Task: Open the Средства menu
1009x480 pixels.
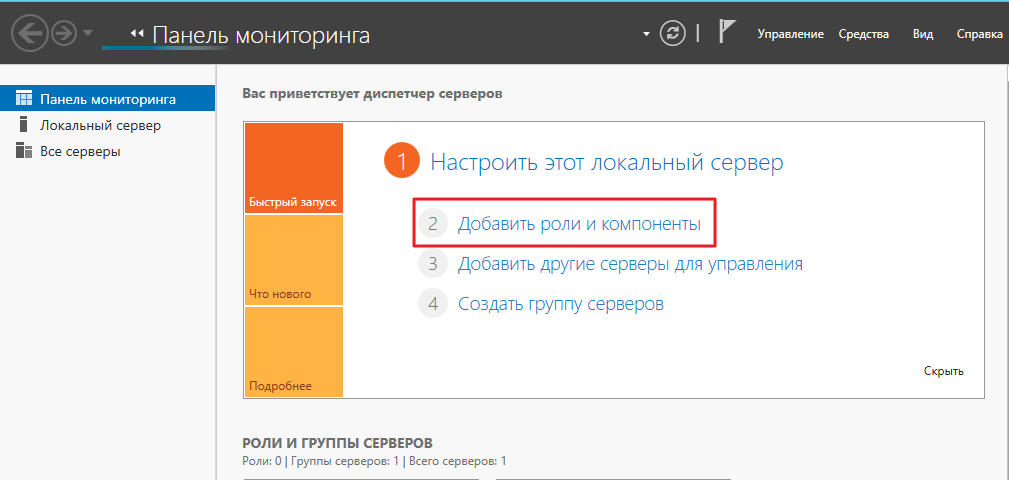Action: tap(864, 34)
